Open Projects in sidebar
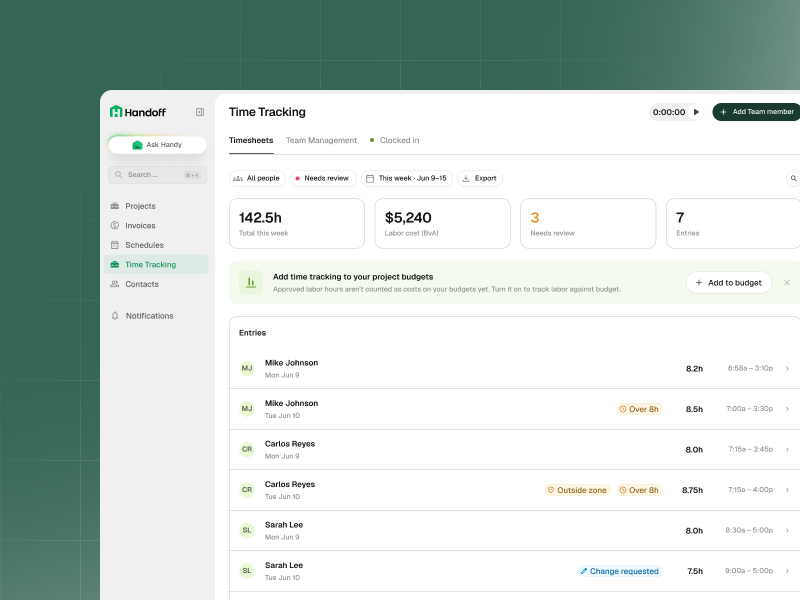Screen dimensions: 800x600 [x=157, y=206]
